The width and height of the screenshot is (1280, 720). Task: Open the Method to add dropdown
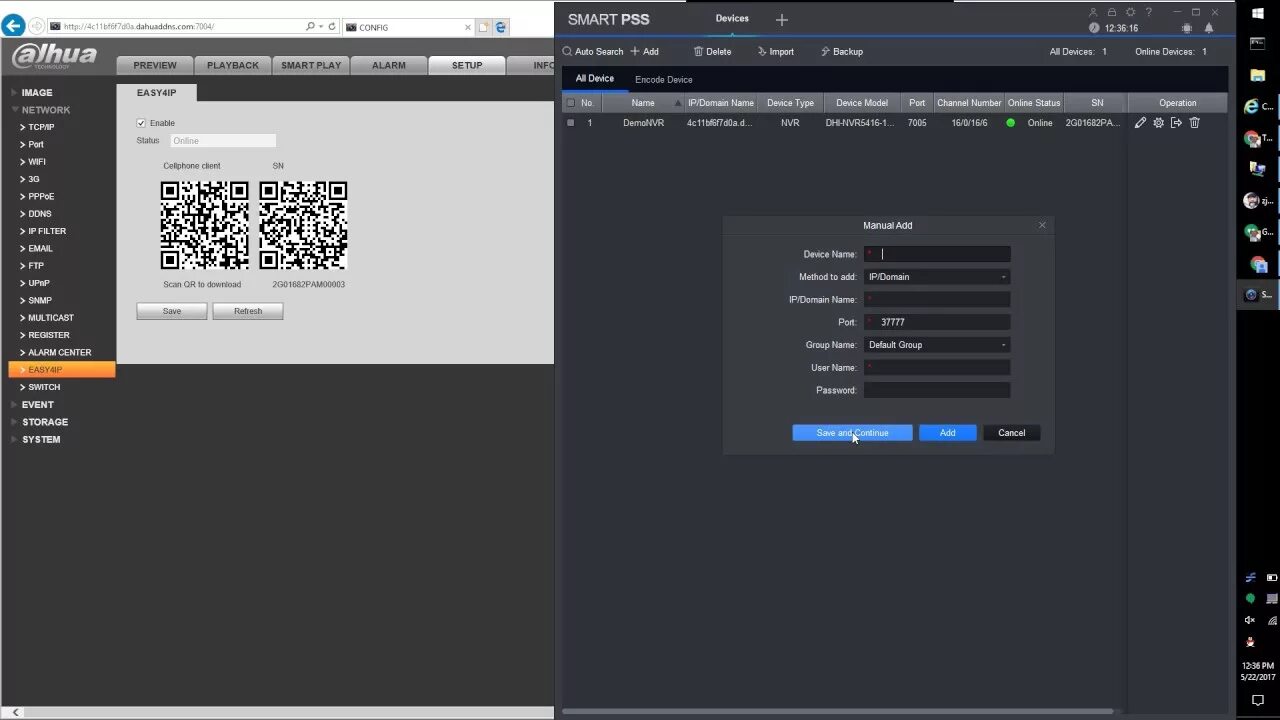click(937, 277)
